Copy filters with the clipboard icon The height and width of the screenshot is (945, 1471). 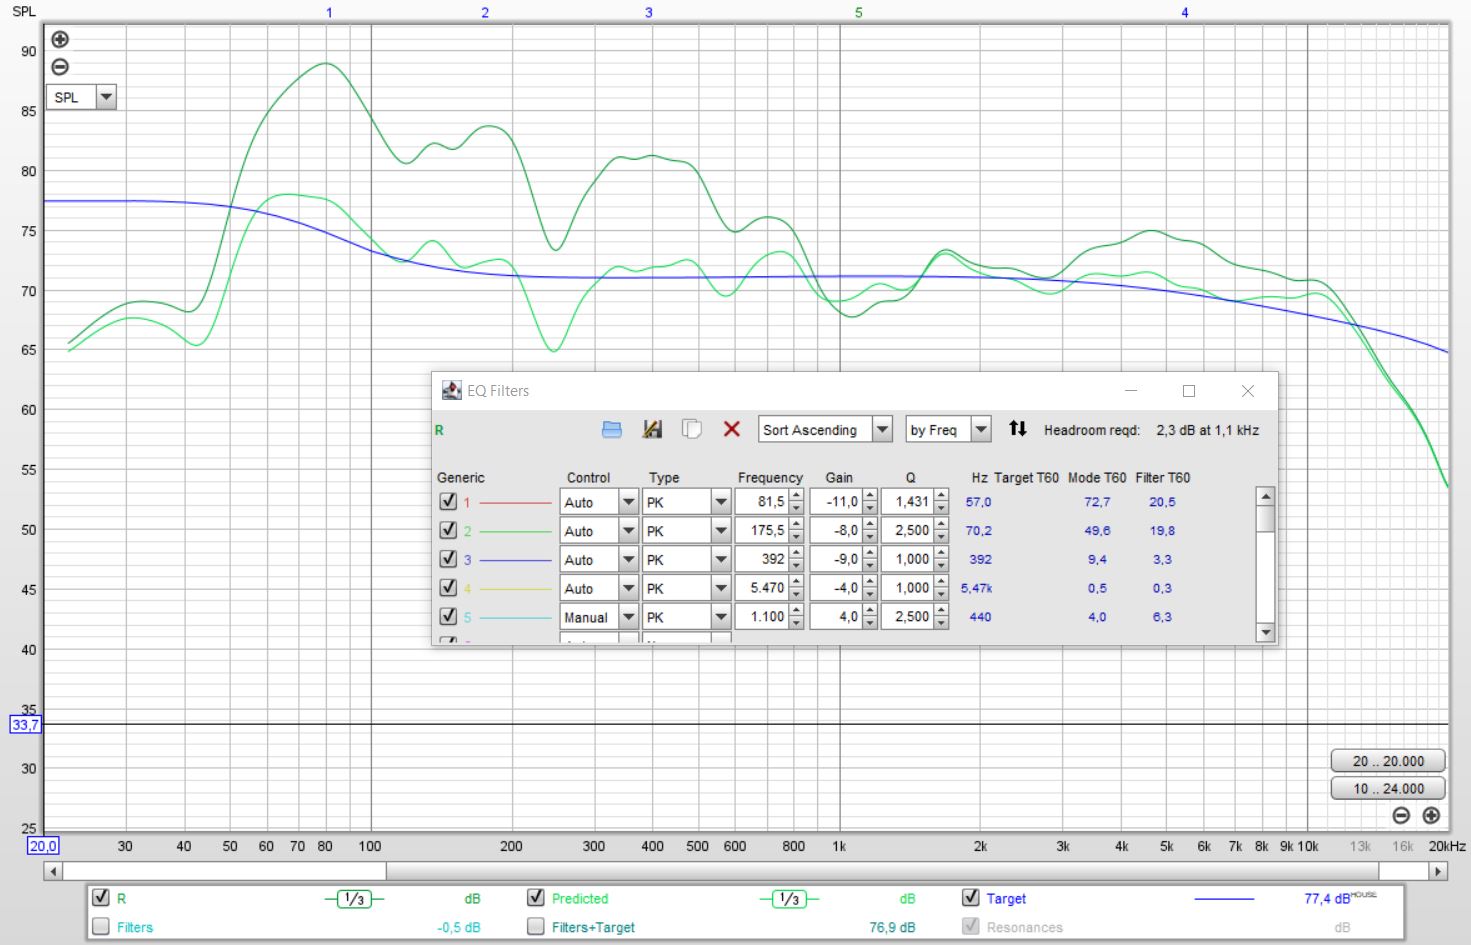[x=691, y=429]
